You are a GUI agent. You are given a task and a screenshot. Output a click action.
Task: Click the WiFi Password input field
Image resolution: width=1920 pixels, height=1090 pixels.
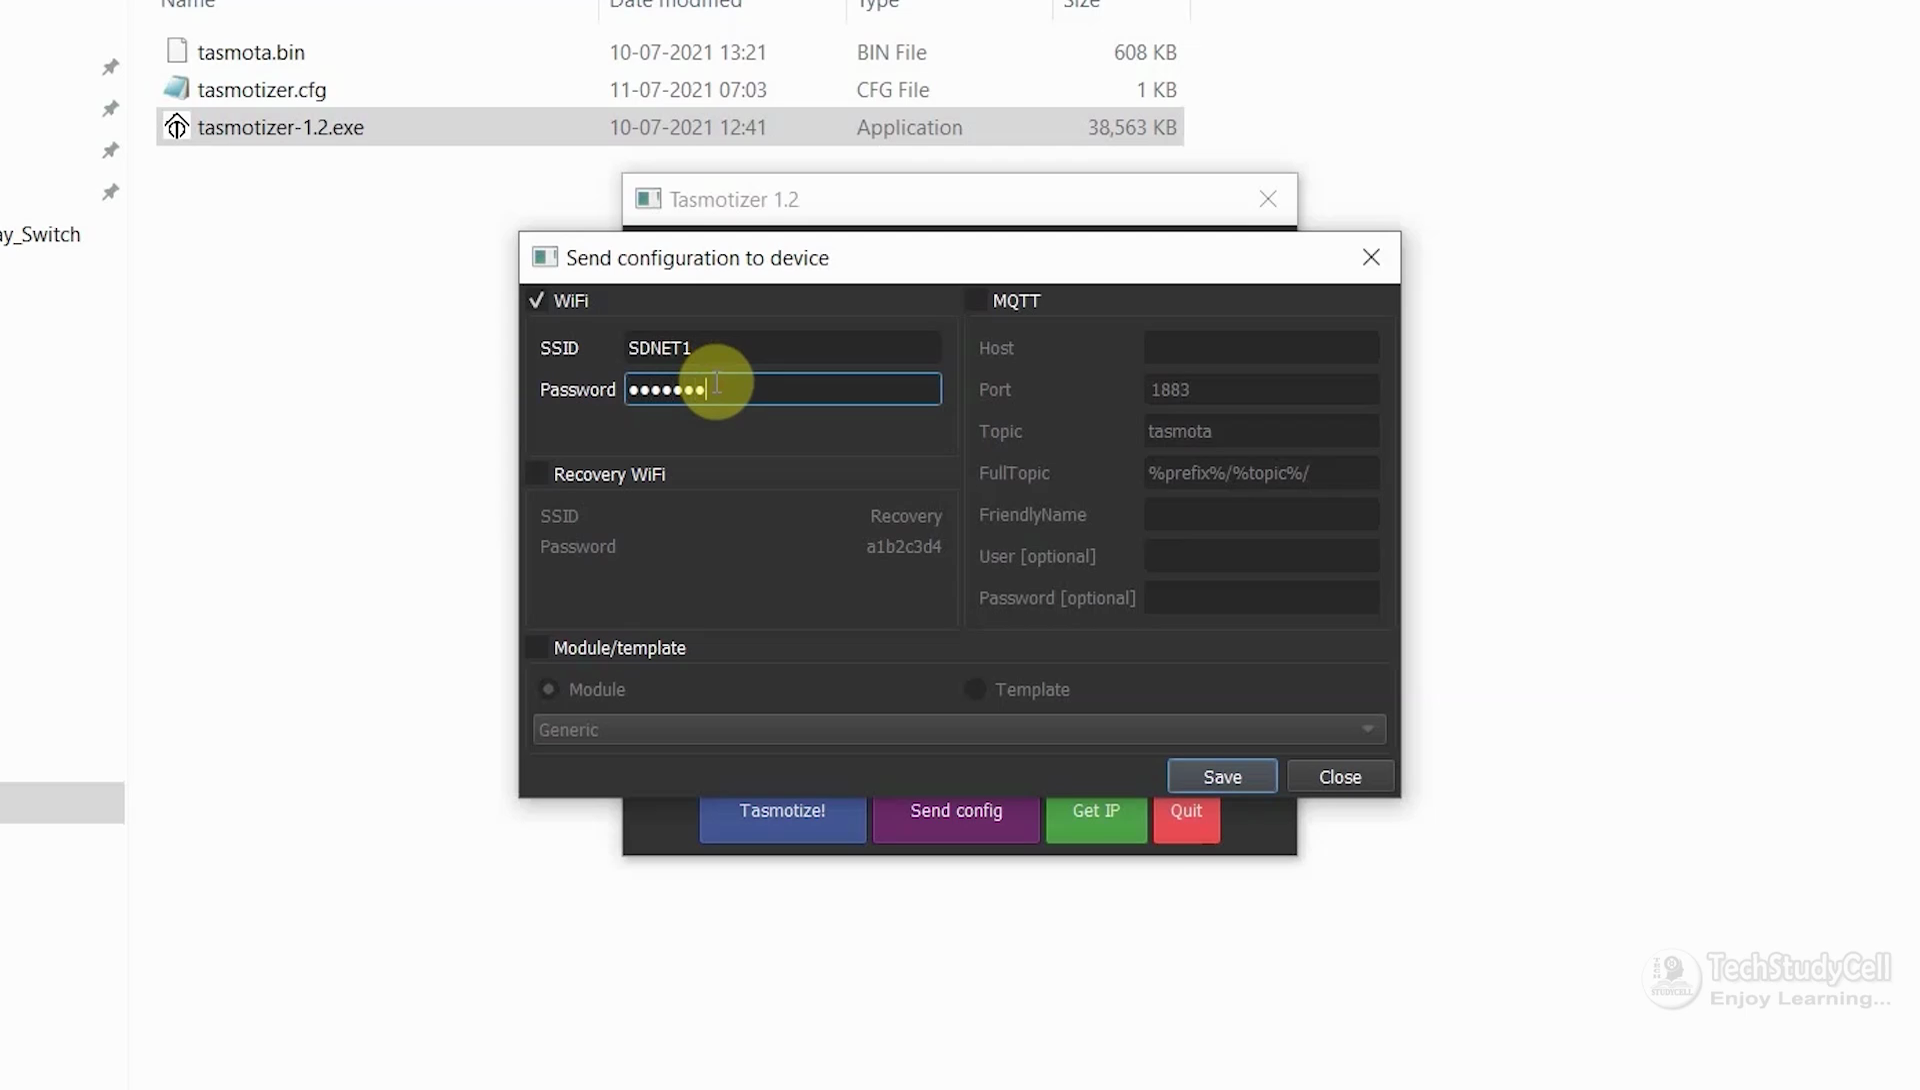[x=782, y=389]
